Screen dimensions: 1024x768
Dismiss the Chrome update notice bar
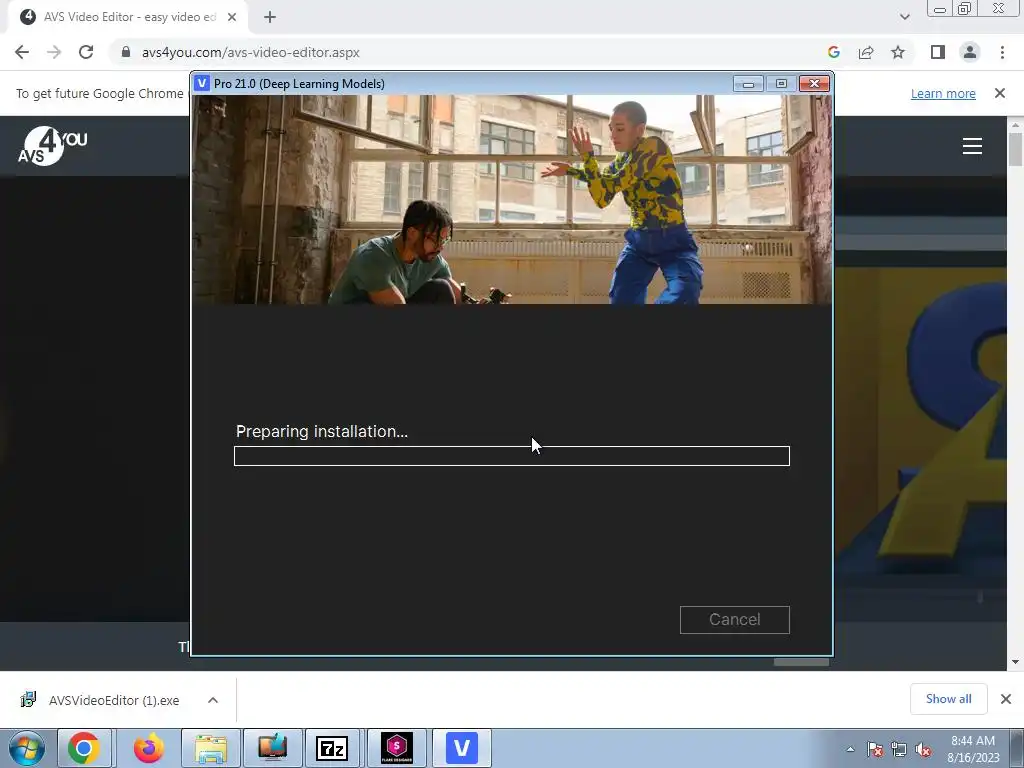click(x=1000, y=93)
